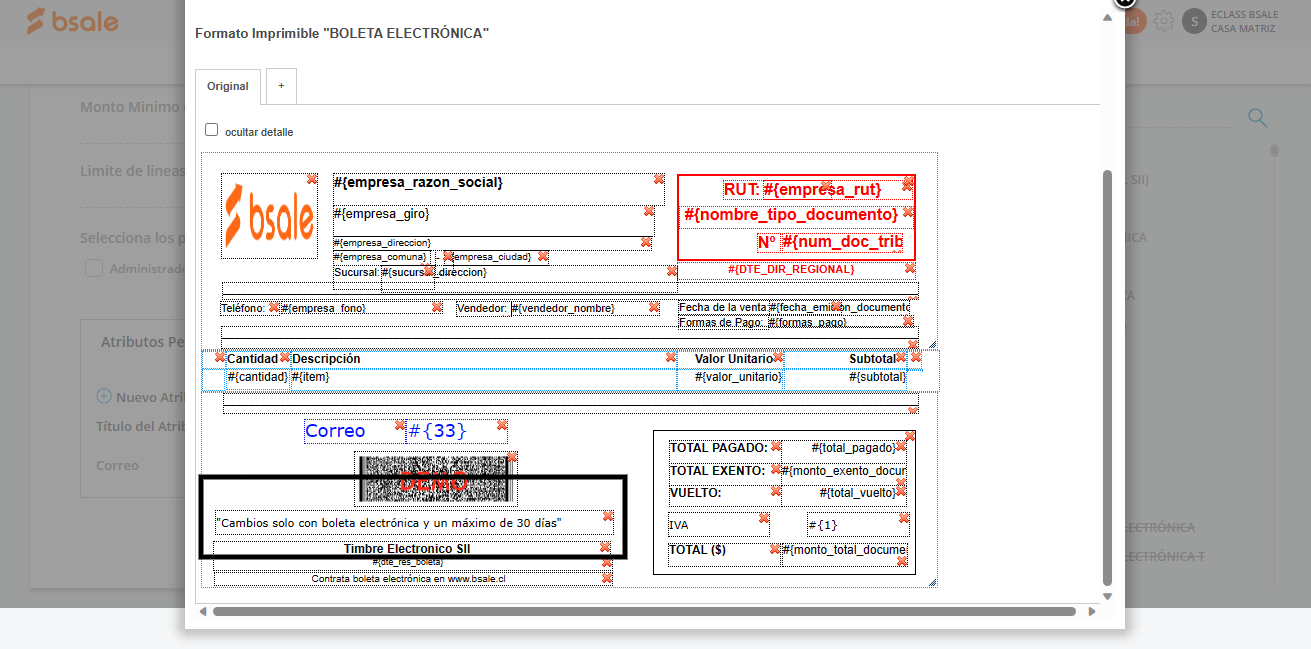The height and width of the screenshot is (649, 1311).
Task: Open the search magnifier in background page
Action: click(1257, 118)
